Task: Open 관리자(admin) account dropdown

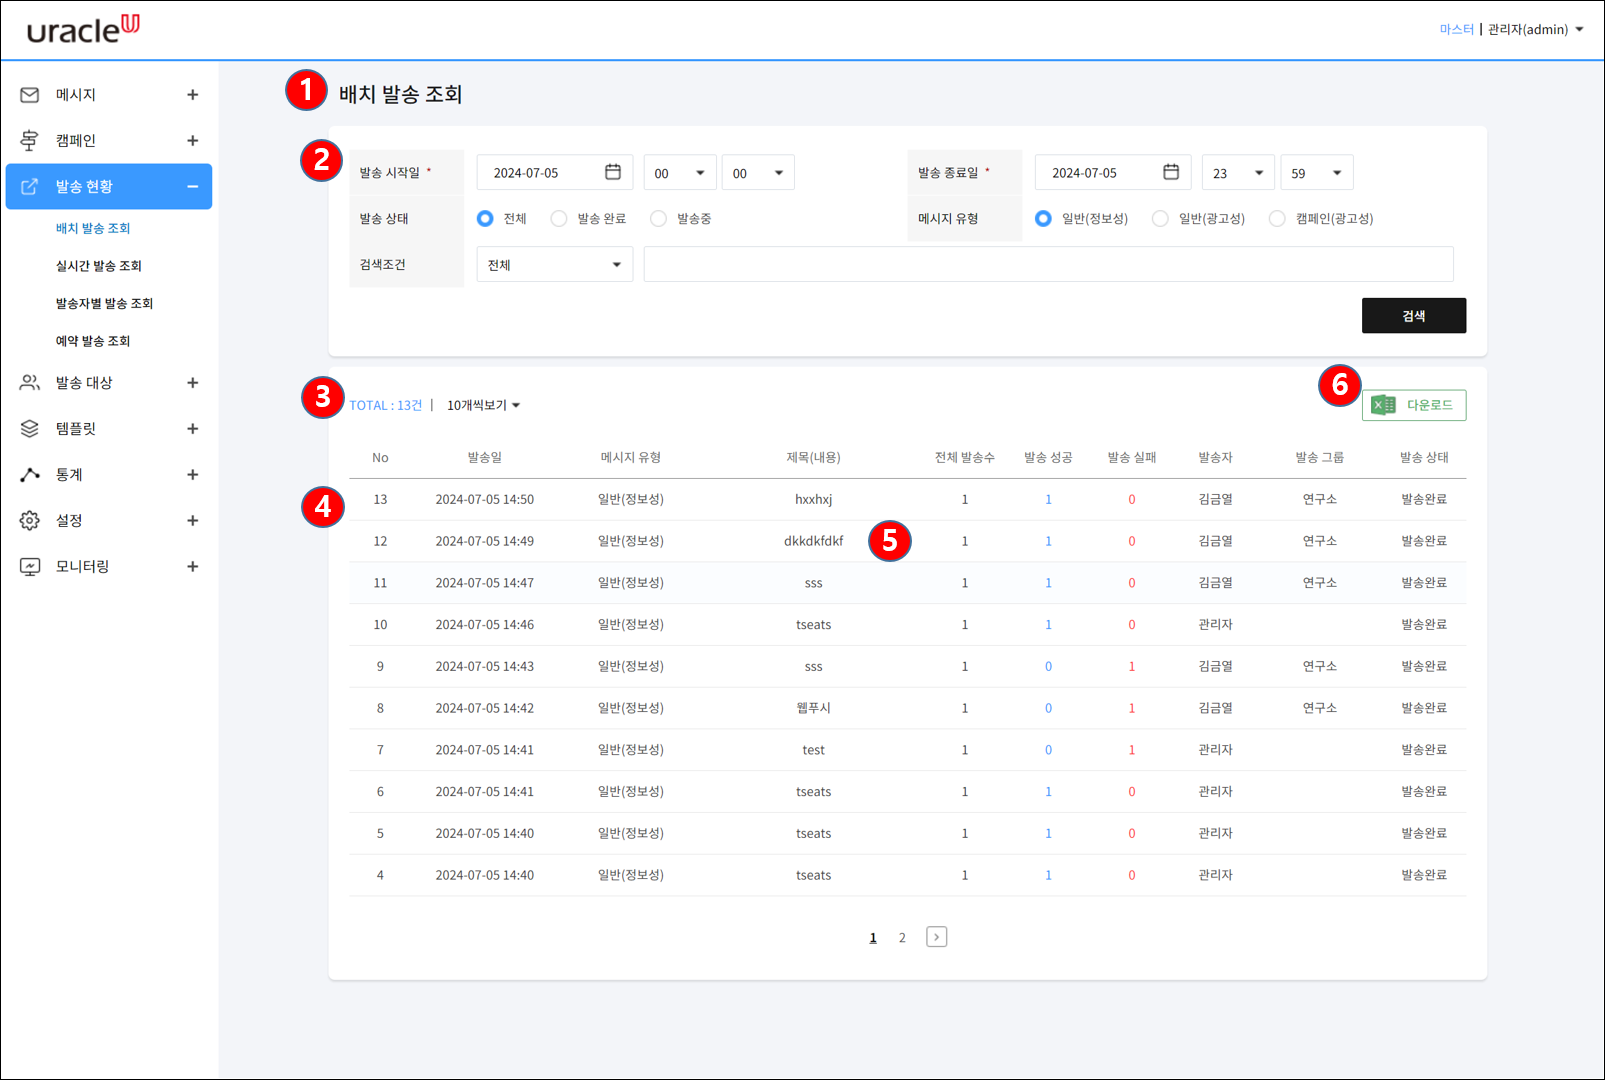Action: (x=1536, y=29)
